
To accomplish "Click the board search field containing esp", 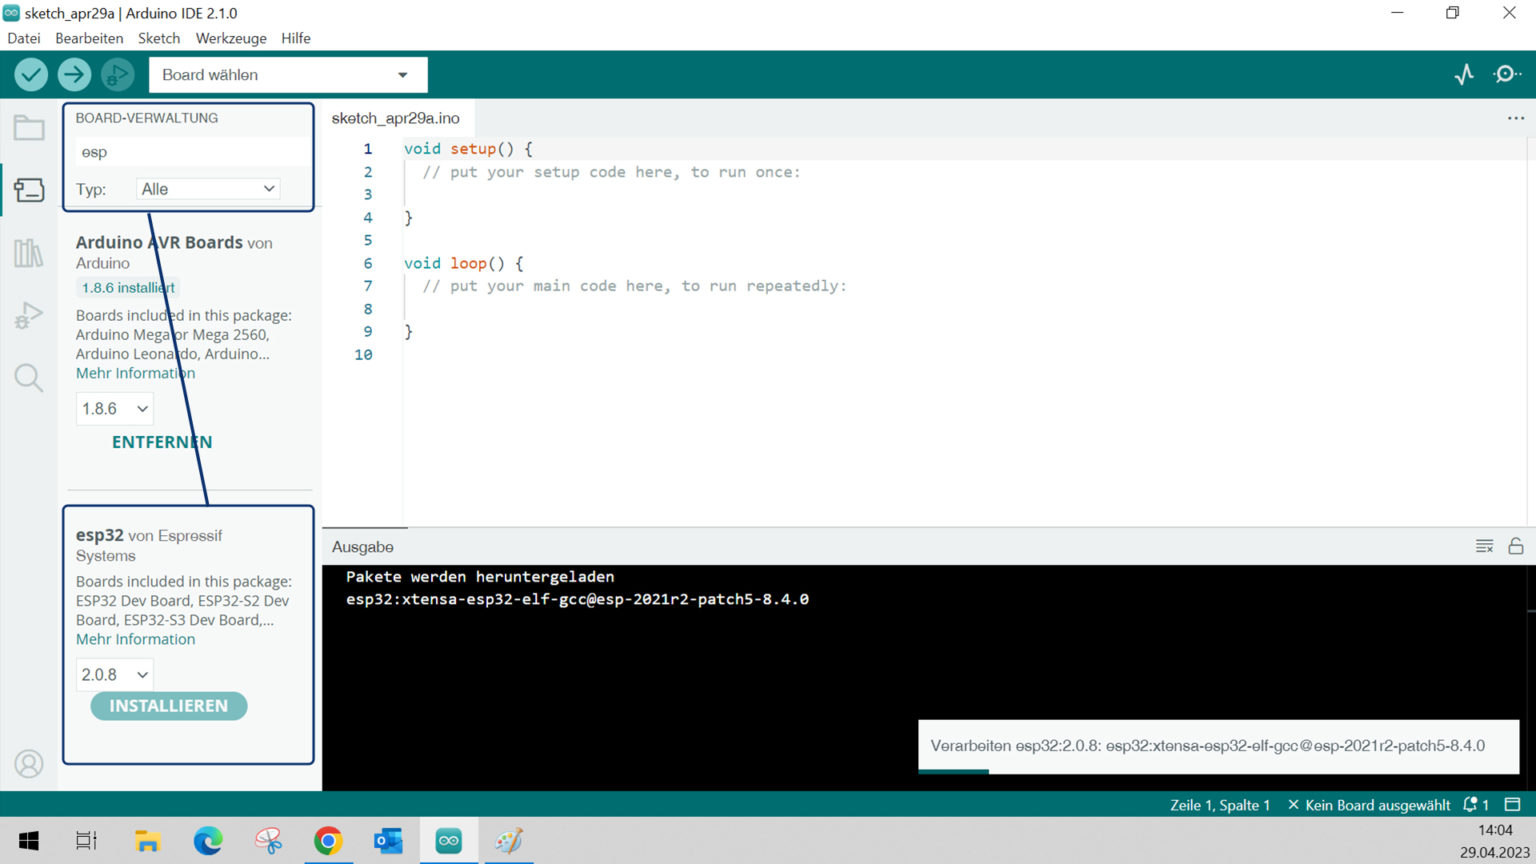I will 190,152.
